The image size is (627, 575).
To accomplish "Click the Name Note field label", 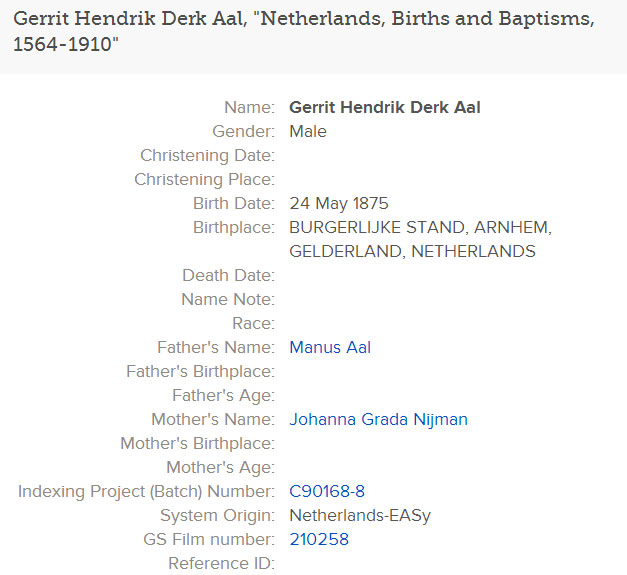I will click(227, 300).
